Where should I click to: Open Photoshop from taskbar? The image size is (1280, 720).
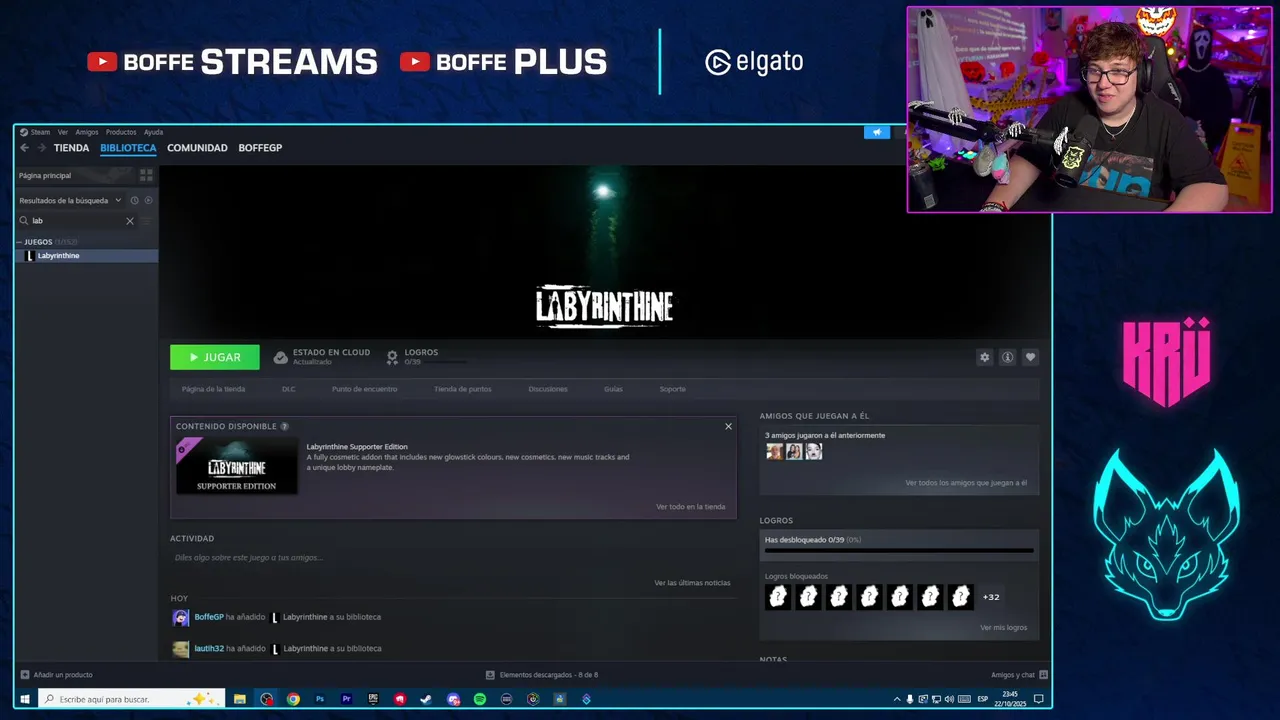(x=320, y=699)
